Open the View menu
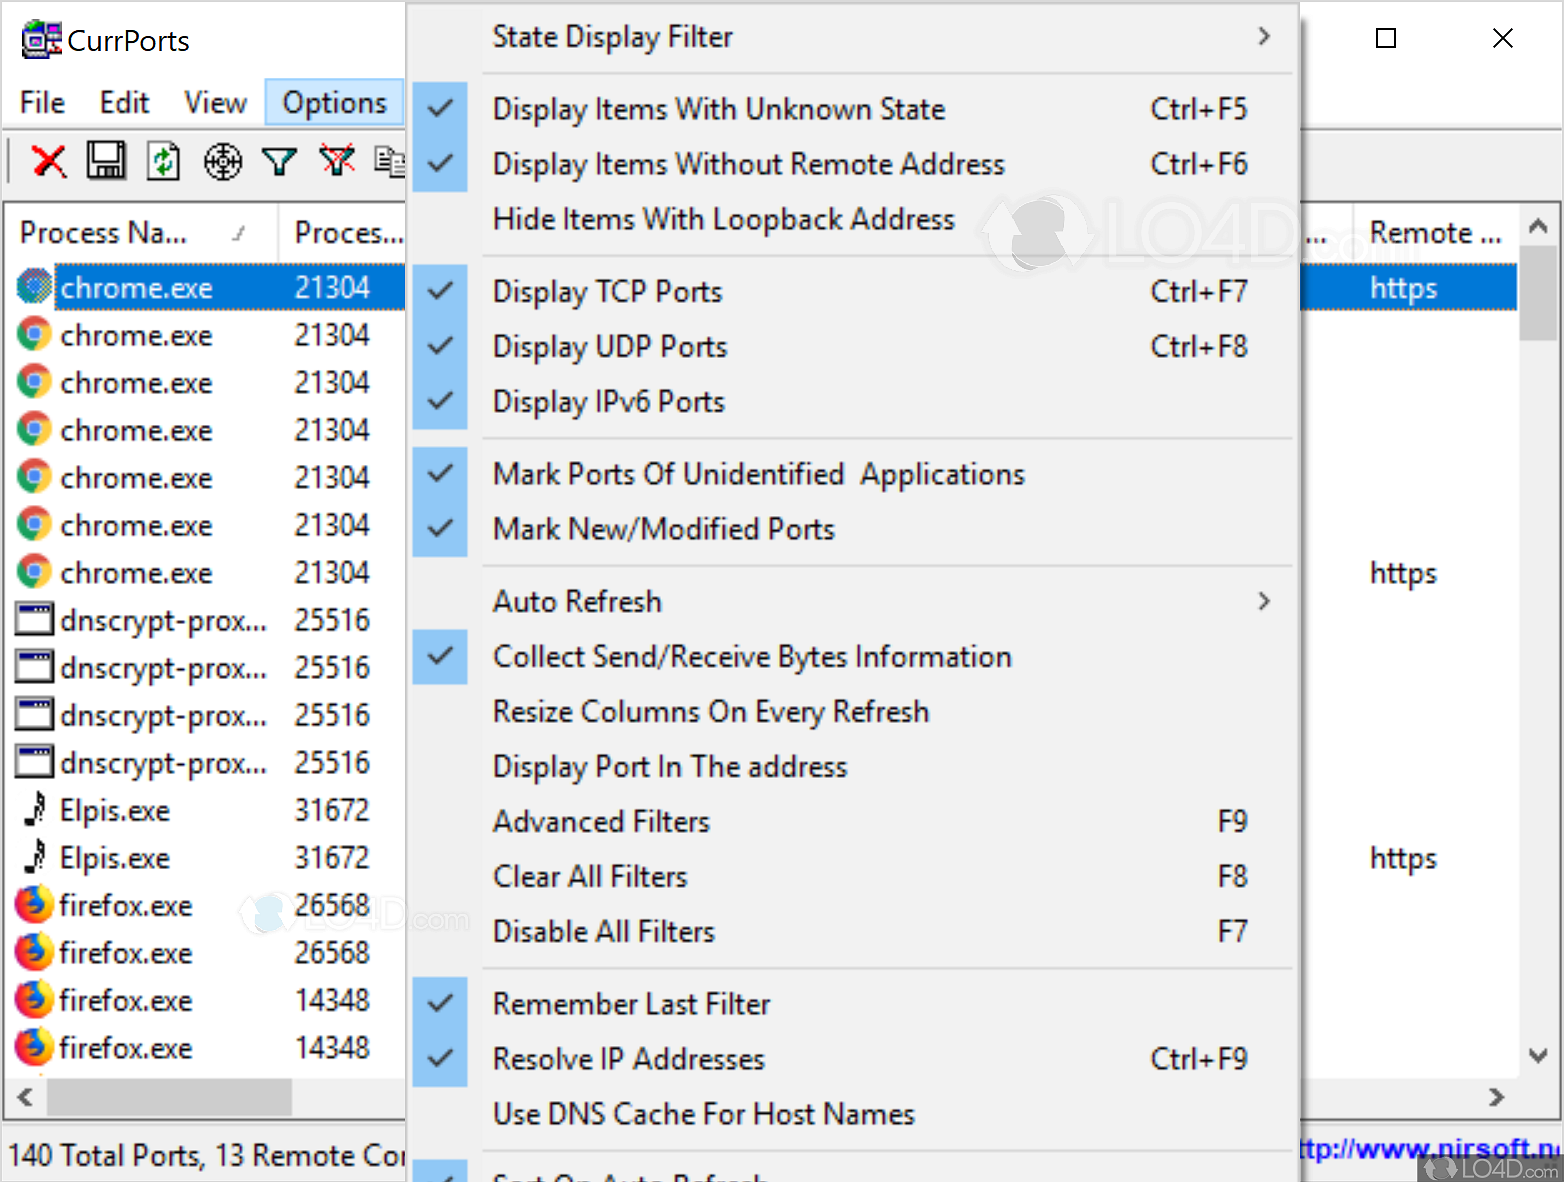The width and height of the screenshot is (1564, 1182). (x=215, y=103)
